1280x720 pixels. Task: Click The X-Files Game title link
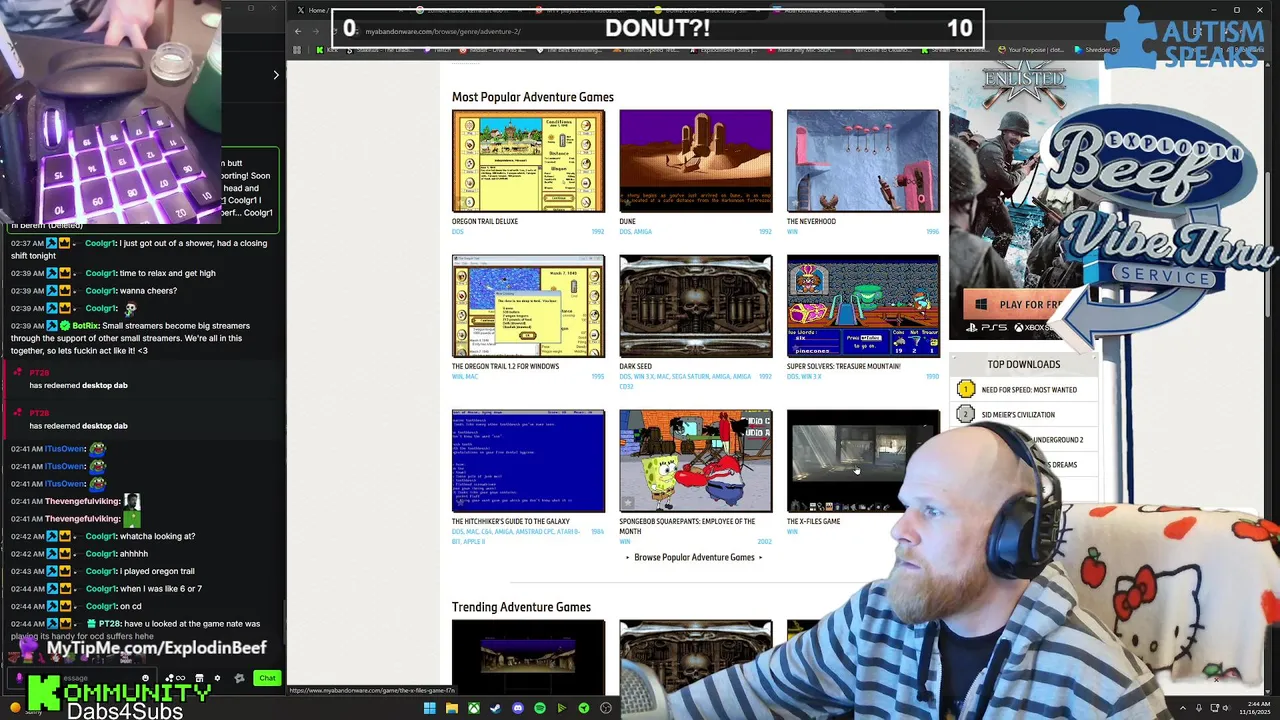pos(813,521)
